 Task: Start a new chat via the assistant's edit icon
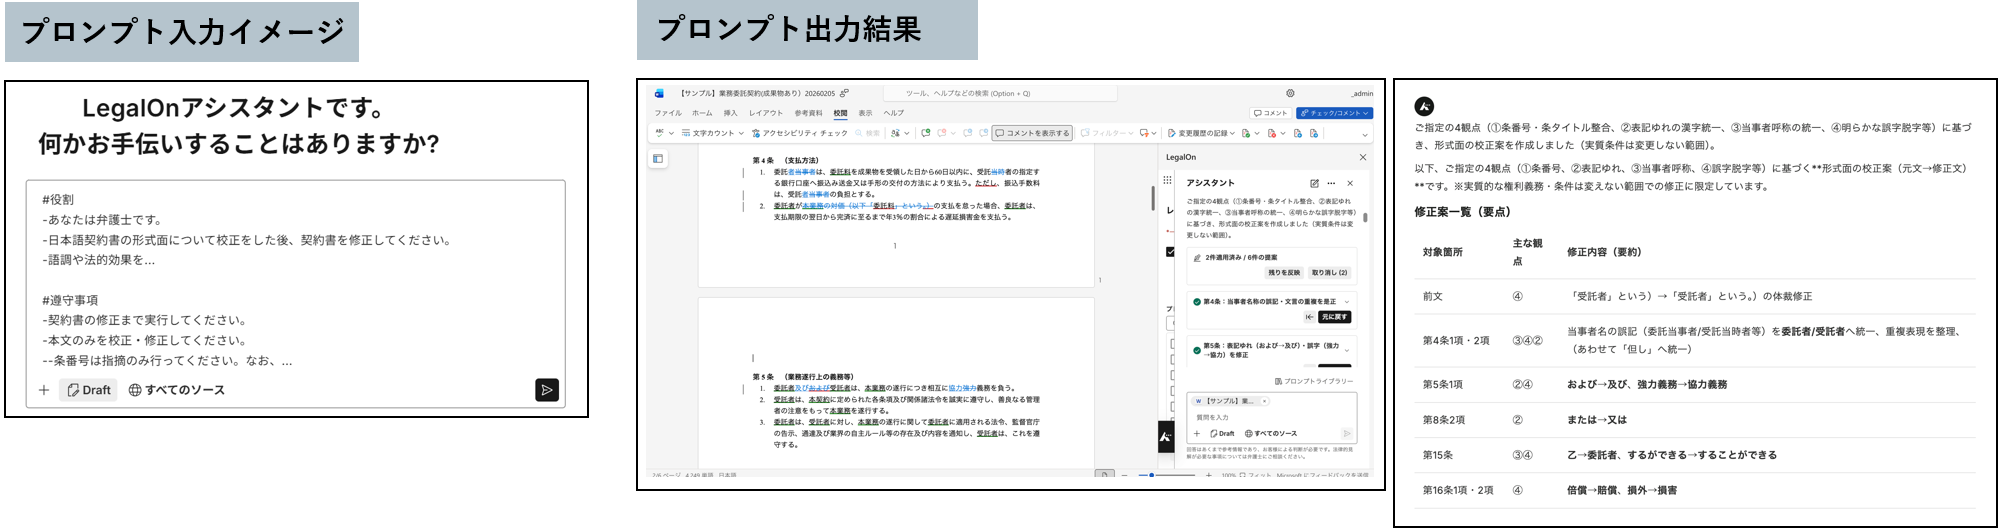1314,183
